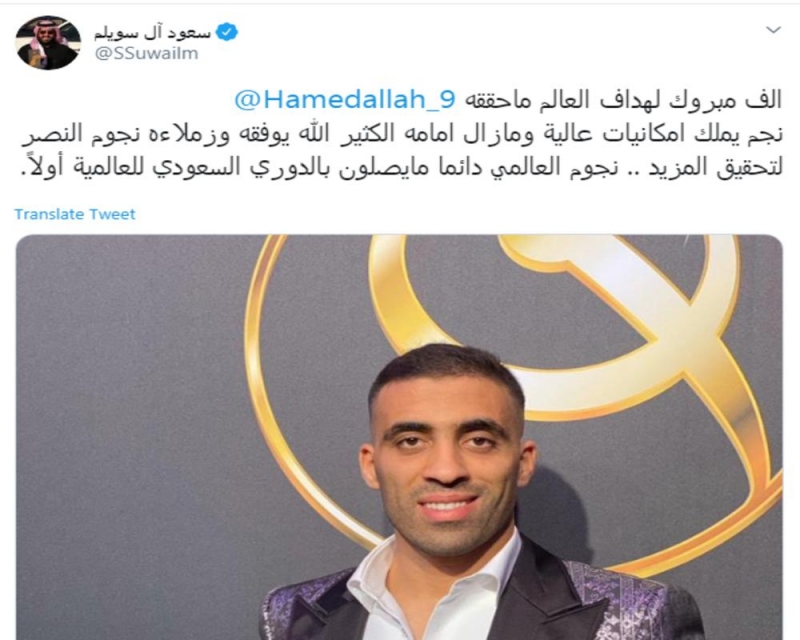The image size is (800, 640).
Task: Click display name سعود آل سويلم
Action: click(x=153, y=33)
